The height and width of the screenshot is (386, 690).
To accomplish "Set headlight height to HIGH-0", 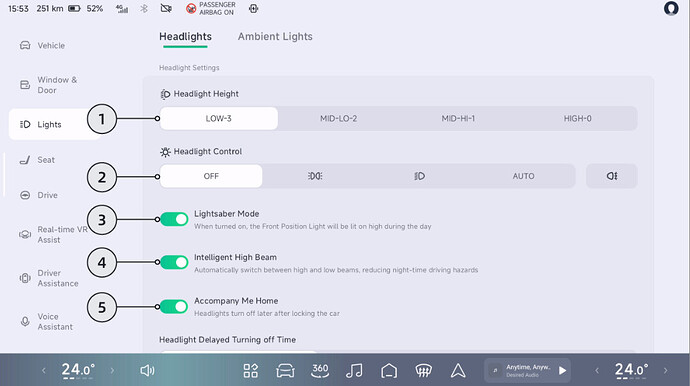I will (577, 118).
